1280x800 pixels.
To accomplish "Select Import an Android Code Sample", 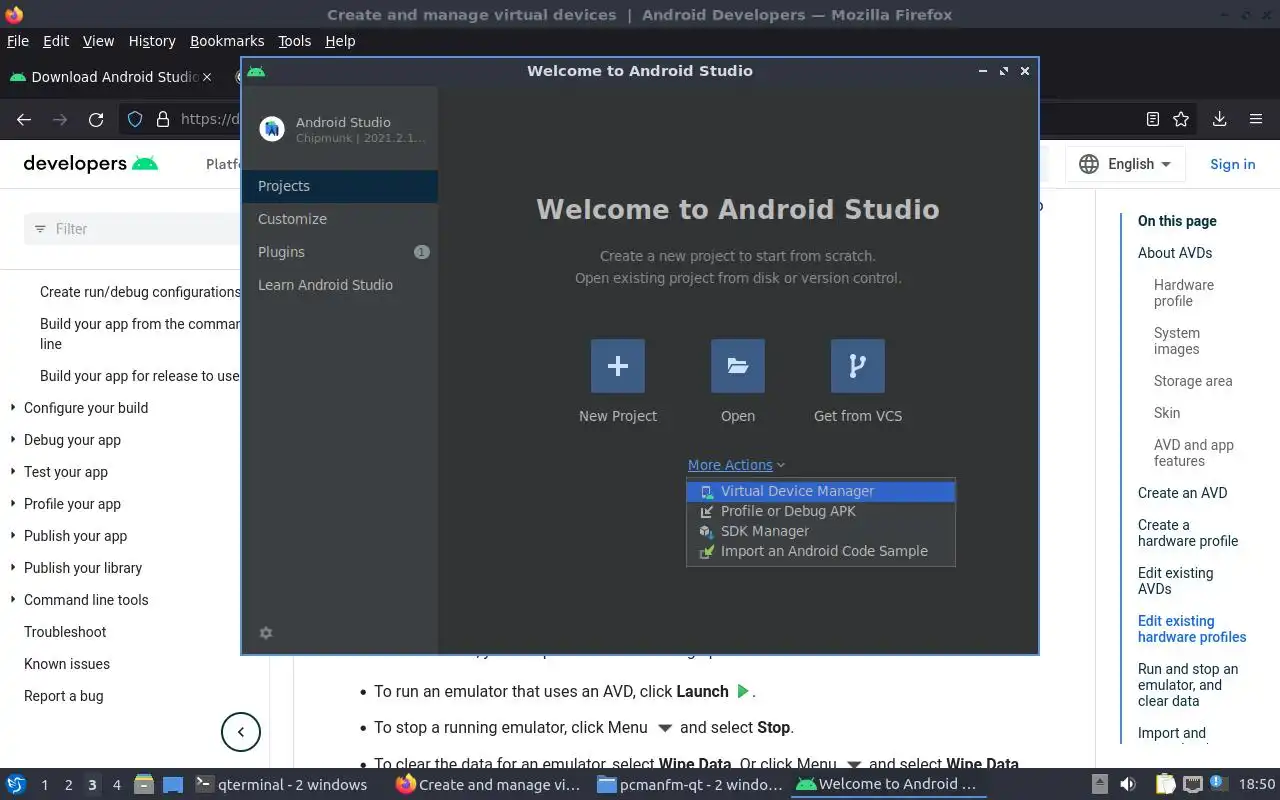I will click(821, 551).
